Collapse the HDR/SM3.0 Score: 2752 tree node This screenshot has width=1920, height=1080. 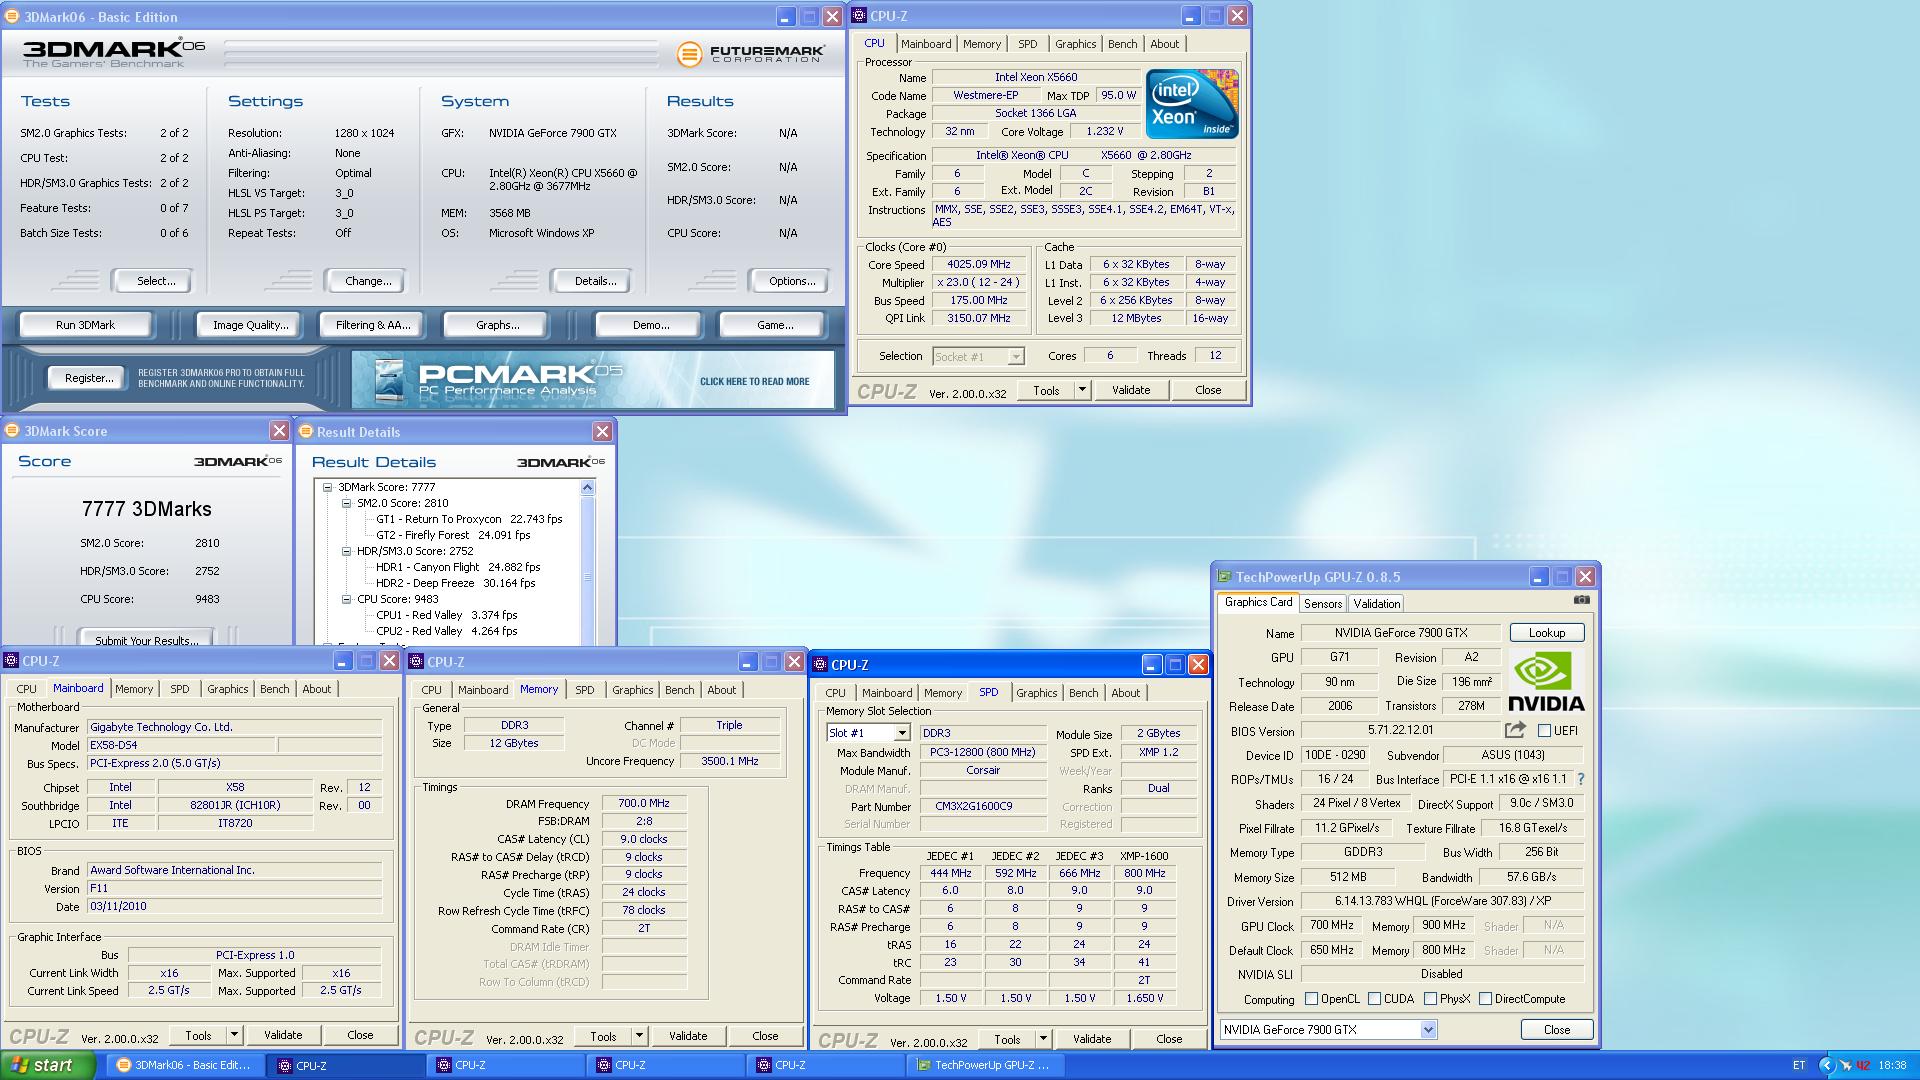point(346,551)
